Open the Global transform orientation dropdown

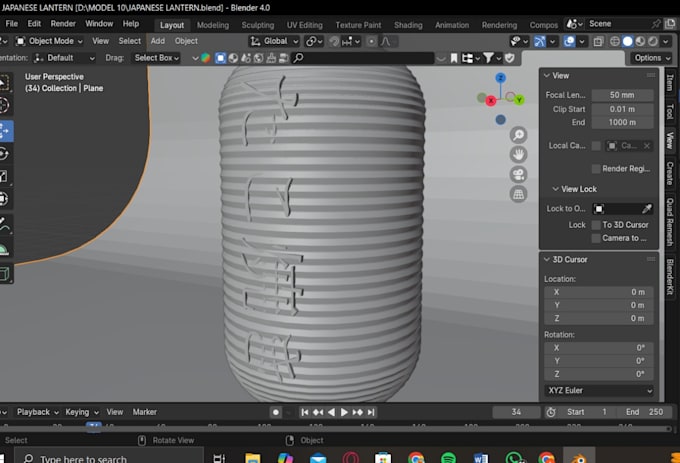click(x=274, y=41)
